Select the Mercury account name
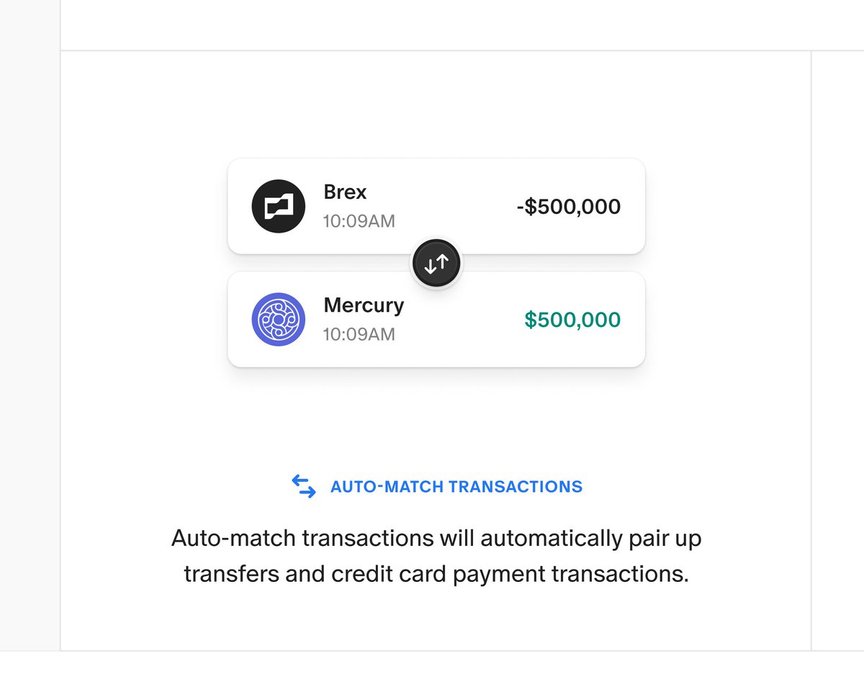 tap(364, 305)
